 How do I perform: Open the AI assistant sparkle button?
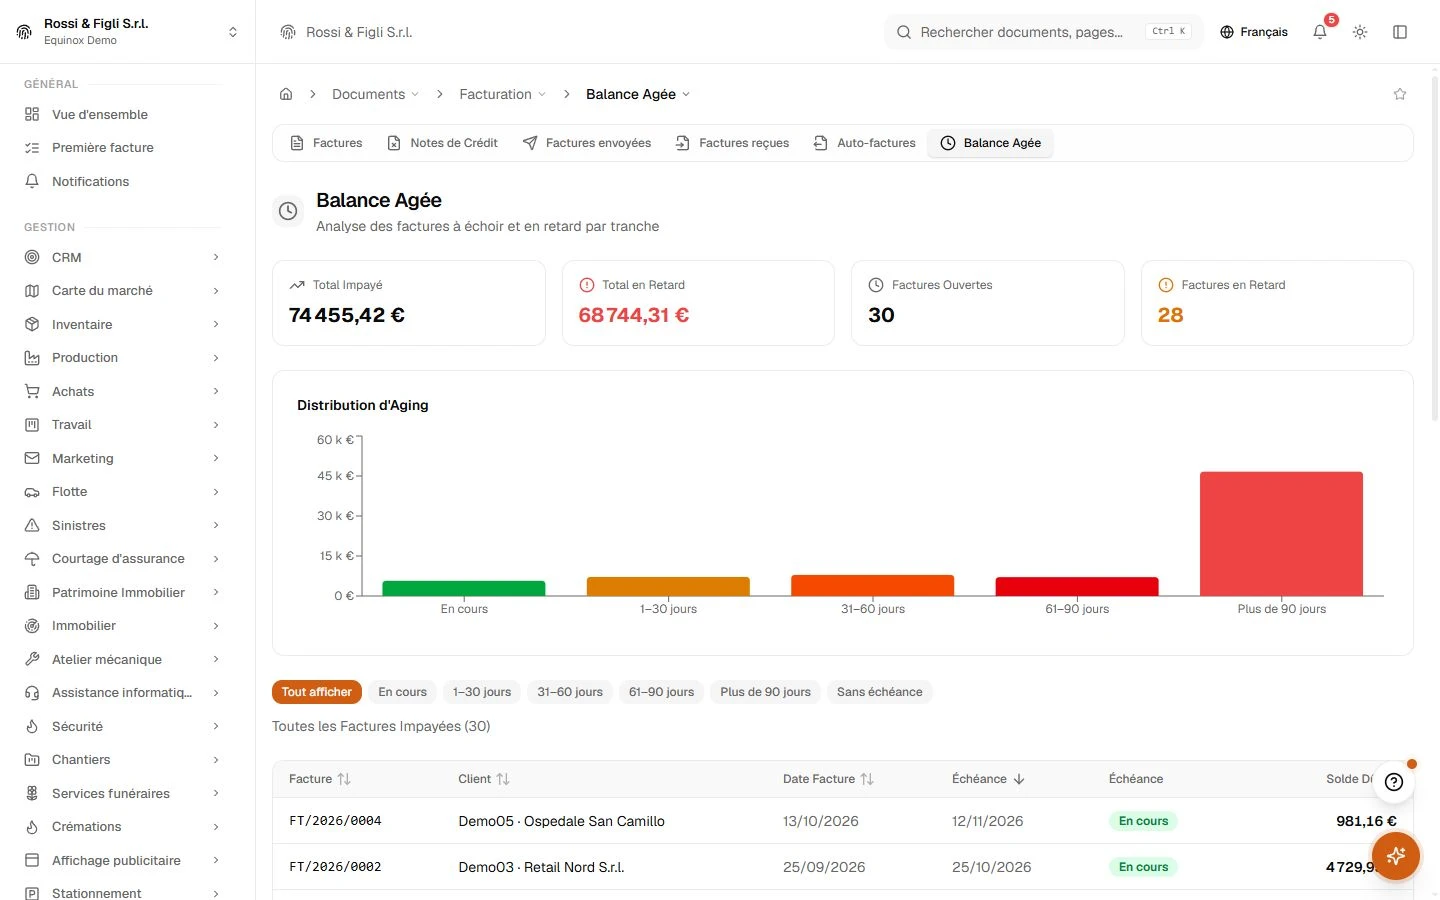[1396, 856]
